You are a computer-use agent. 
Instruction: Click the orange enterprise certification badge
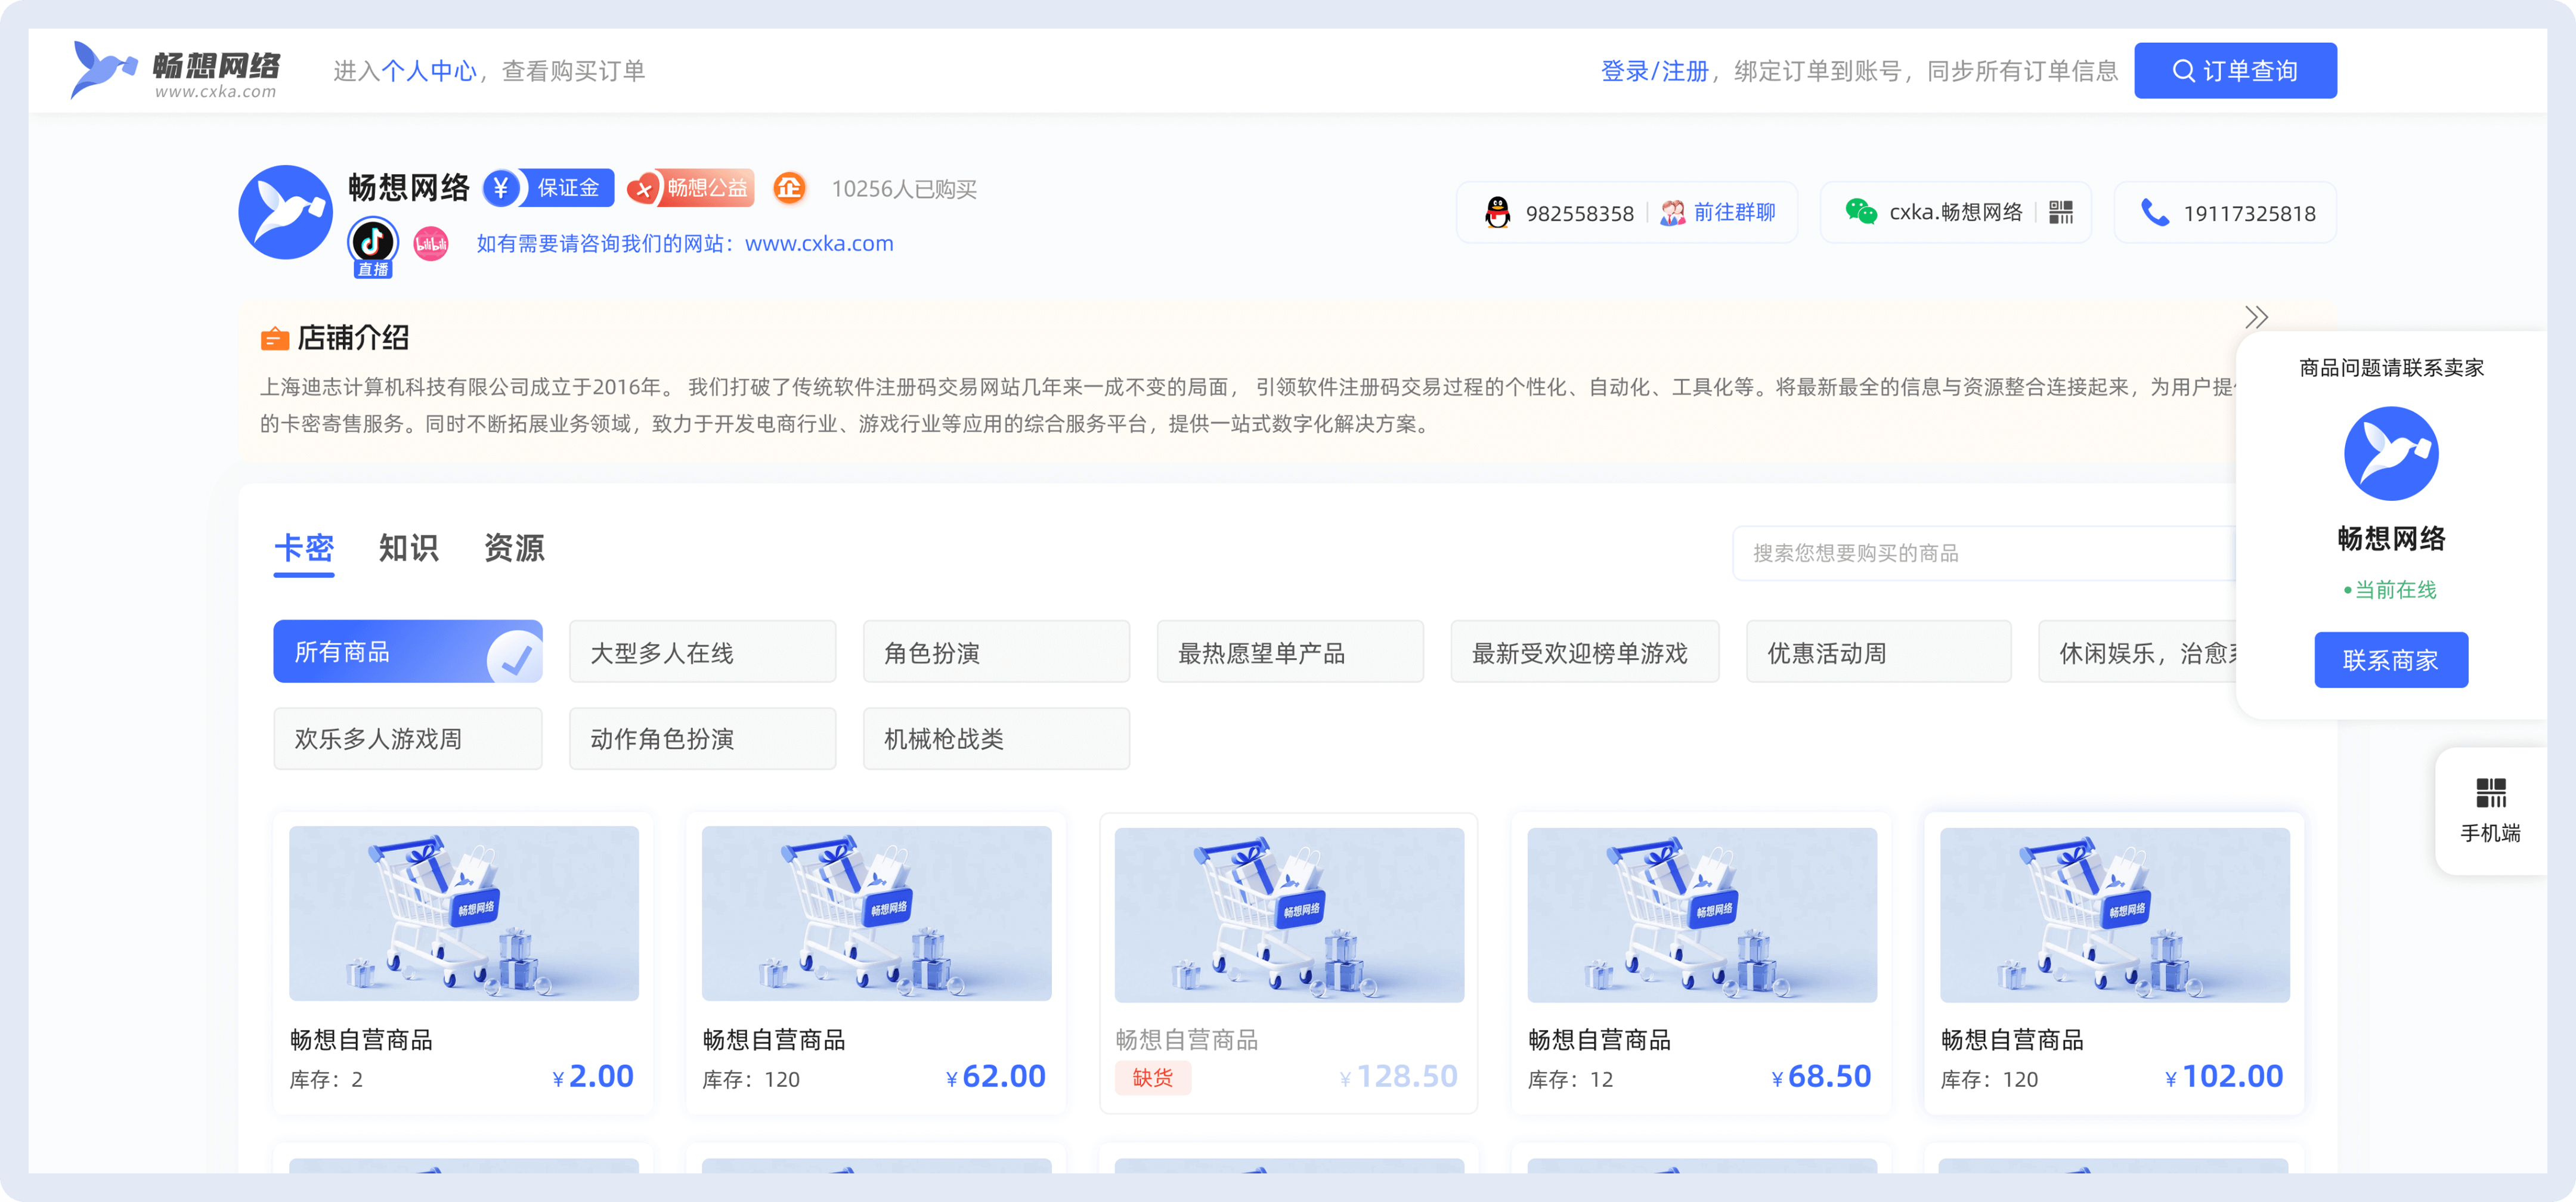click(x=789, y=188)
